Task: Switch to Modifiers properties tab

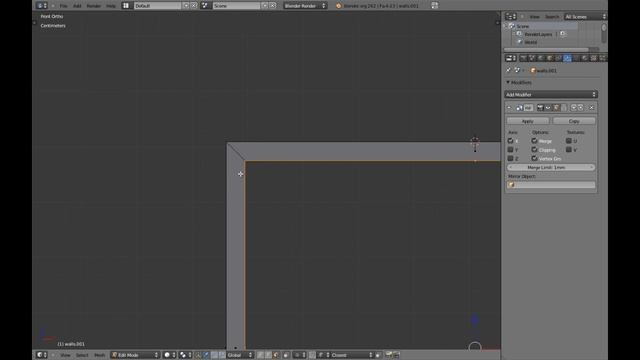Action: pyautogui.click(x=567, y=58)
